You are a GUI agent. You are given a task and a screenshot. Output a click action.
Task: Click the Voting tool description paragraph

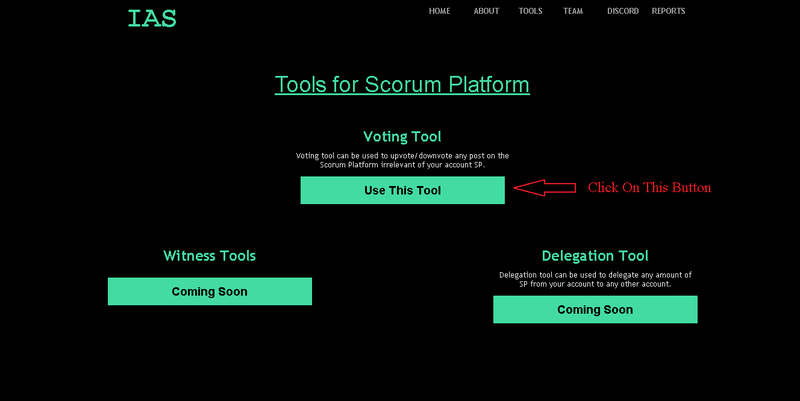[x=403, y=160]
